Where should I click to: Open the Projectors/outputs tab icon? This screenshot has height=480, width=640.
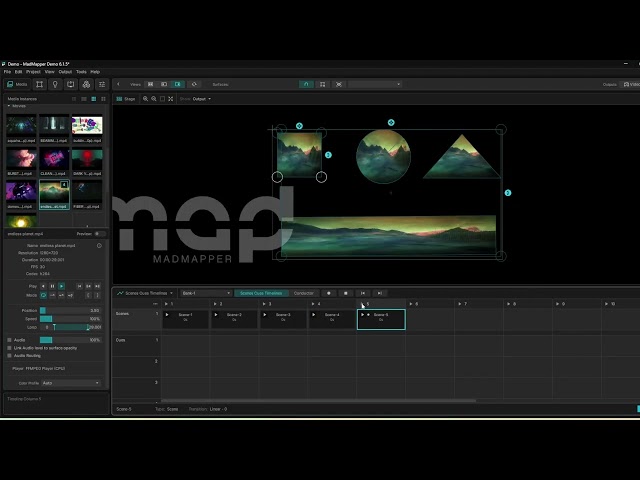(71, 84)
